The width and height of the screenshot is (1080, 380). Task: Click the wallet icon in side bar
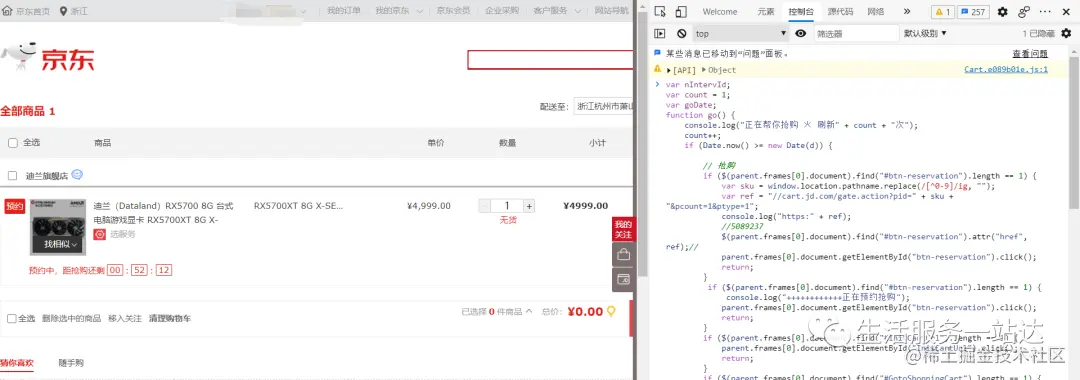[623, 279]
